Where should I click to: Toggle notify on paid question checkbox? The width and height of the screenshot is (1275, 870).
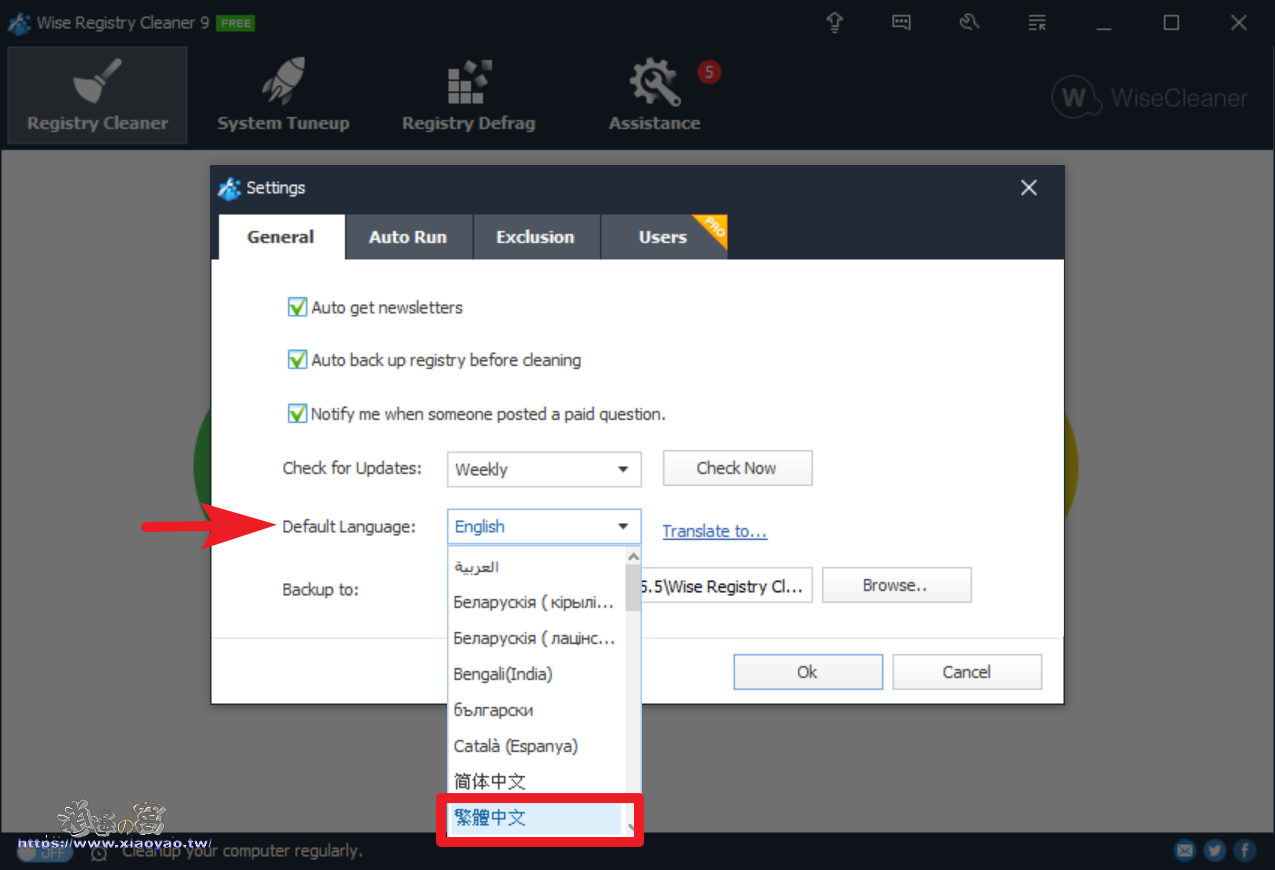297,413
